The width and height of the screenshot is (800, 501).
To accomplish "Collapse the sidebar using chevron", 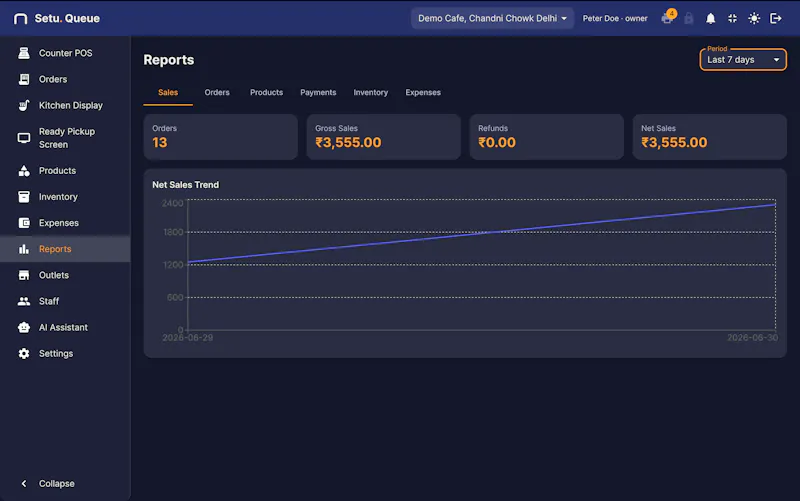I will (23, 483).
